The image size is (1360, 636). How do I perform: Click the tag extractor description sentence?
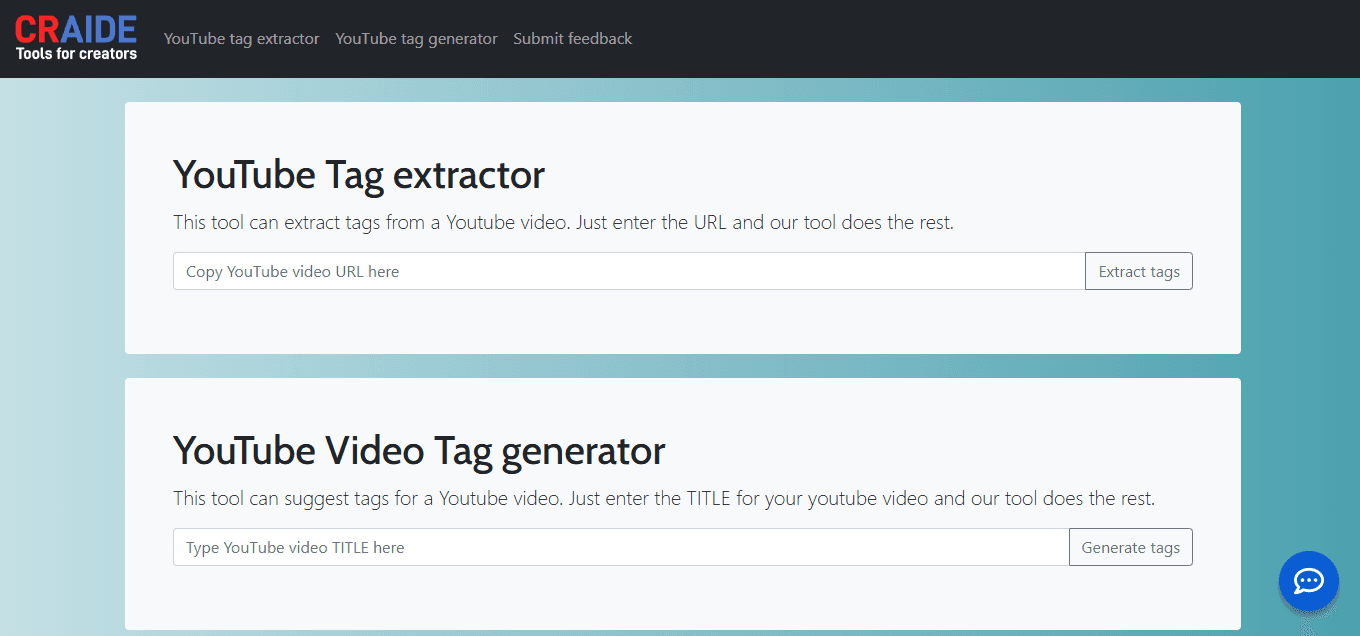click(x=563, y=222)
